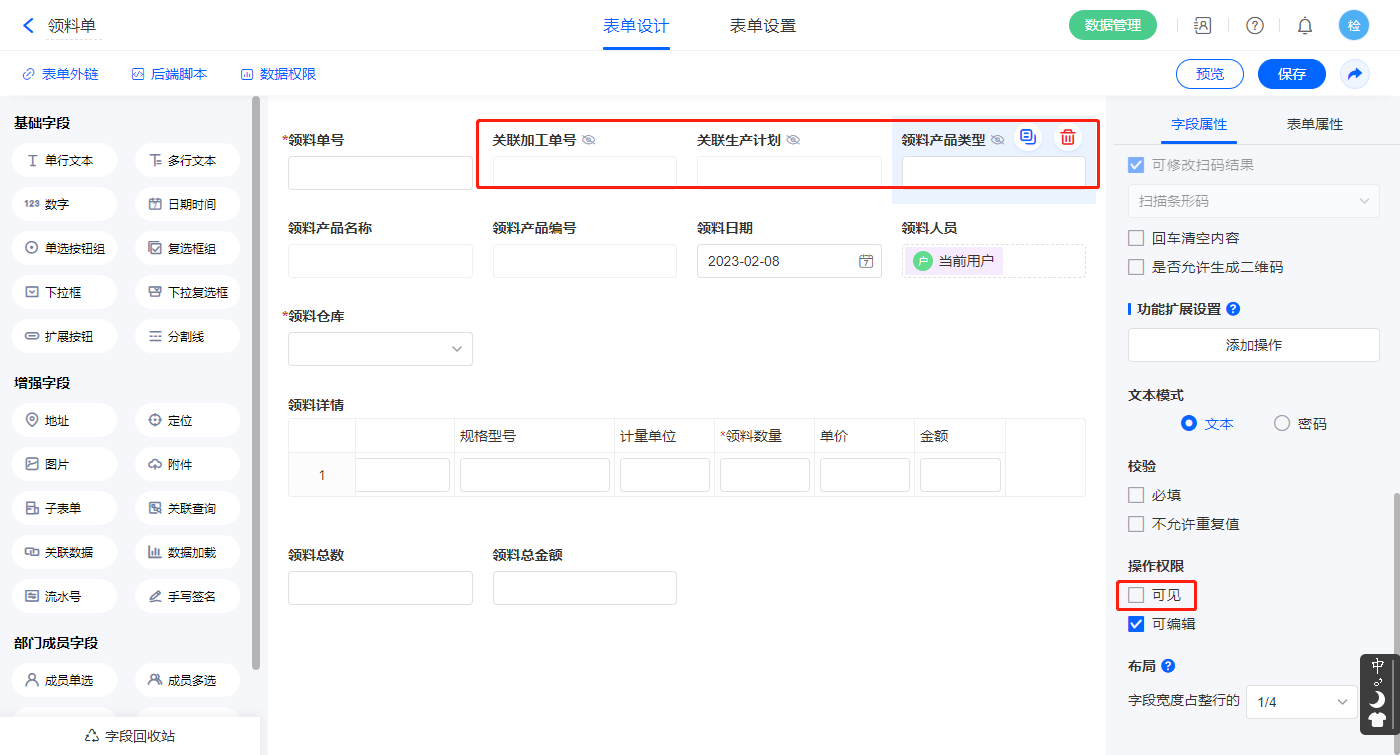Click the back arrow next to 领料单
Screen dimensions: 1400x755
click(28, 26)
